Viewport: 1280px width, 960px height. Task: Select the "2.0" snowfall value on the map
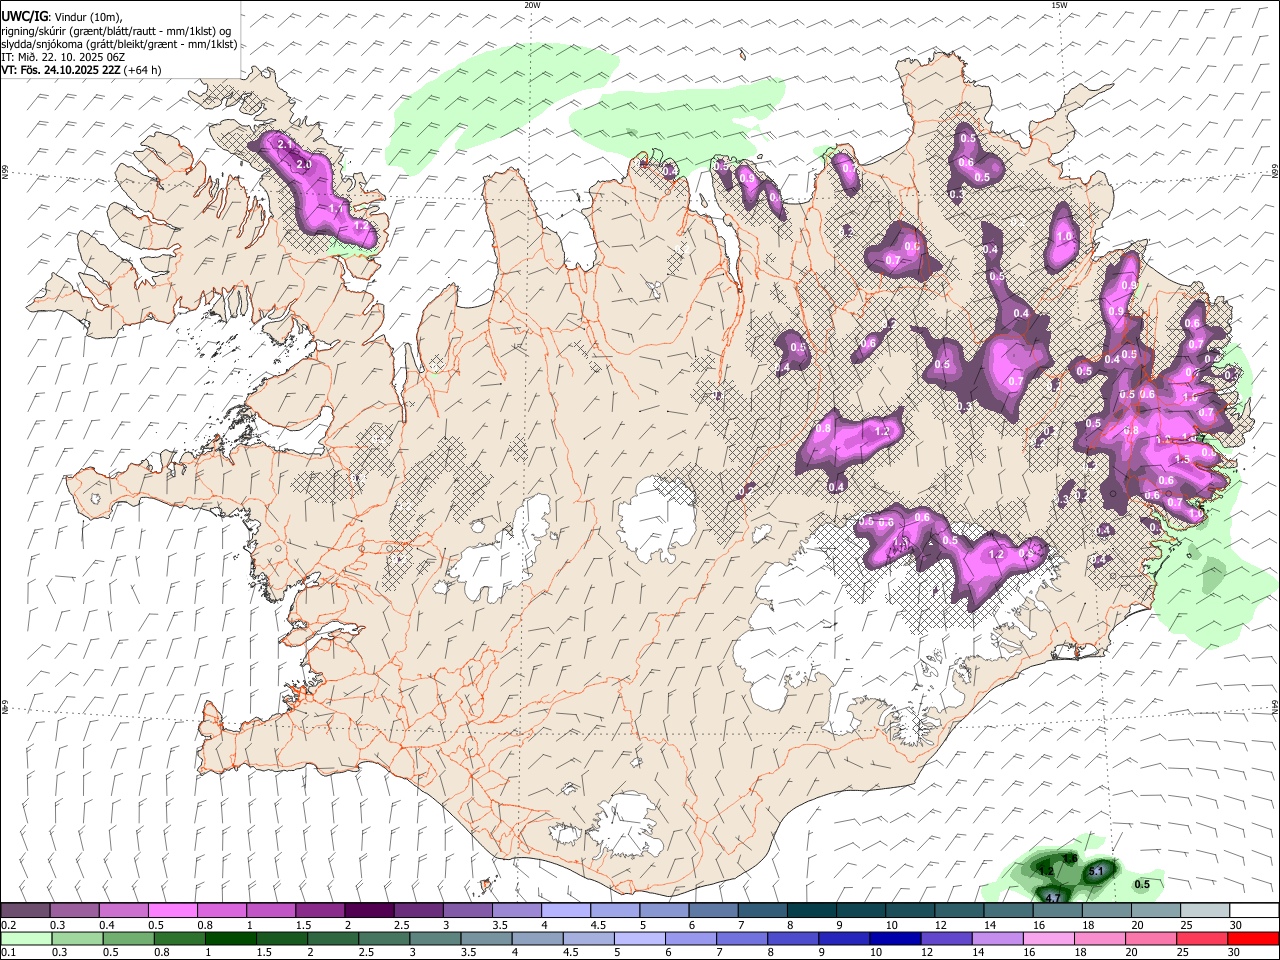(304, 164)
